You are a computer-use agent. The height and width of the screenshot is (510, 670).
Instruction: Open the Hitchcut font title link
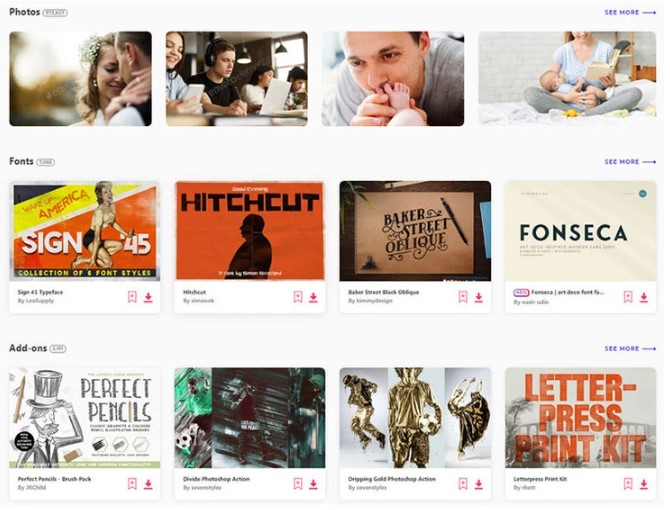(x=194, y=292)
